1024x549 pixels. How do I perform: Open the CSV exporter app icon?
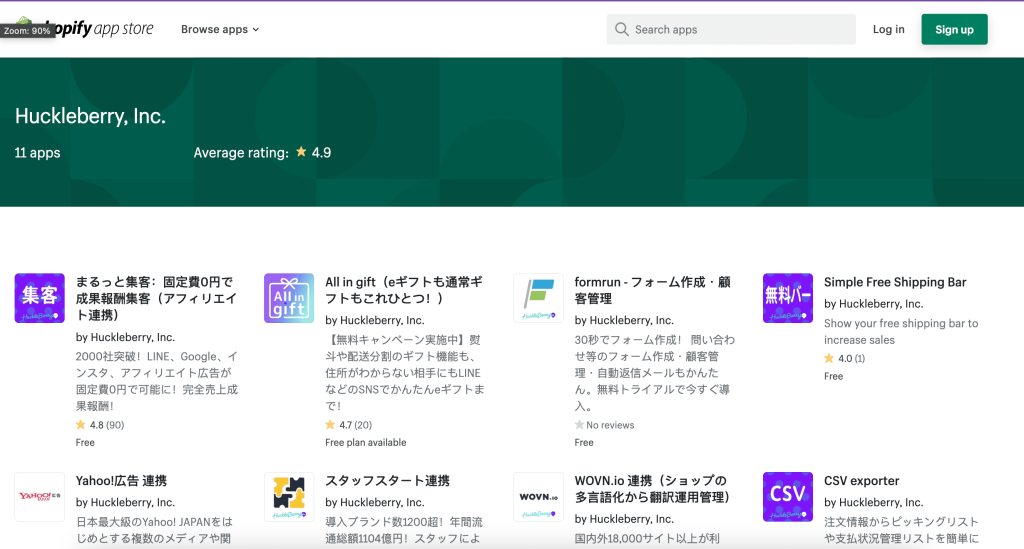pos(788,497)
